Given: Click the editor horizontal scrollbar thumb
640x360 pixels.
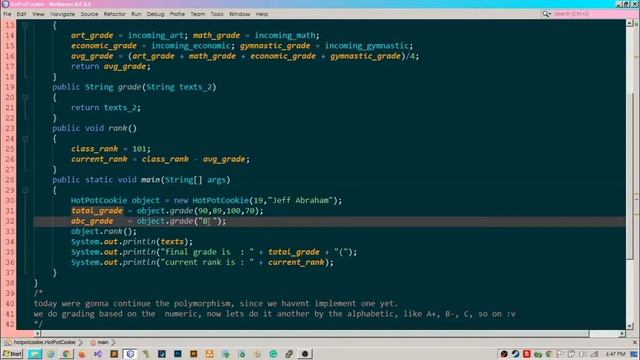Looking at the screenshot, I should (x=315, y=333).
